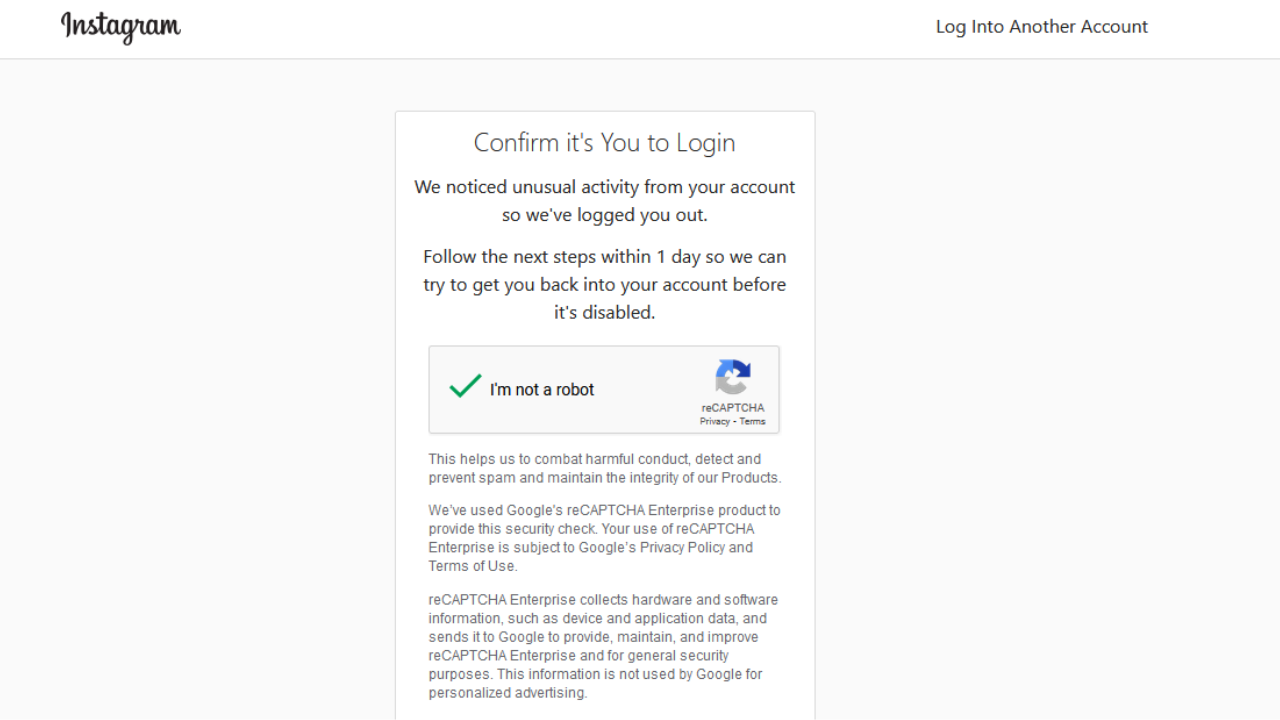1280x720 pixels.
Task: Click the "Follow the next steps within 1 day" paragraph
Action: (x=605, y=284)
